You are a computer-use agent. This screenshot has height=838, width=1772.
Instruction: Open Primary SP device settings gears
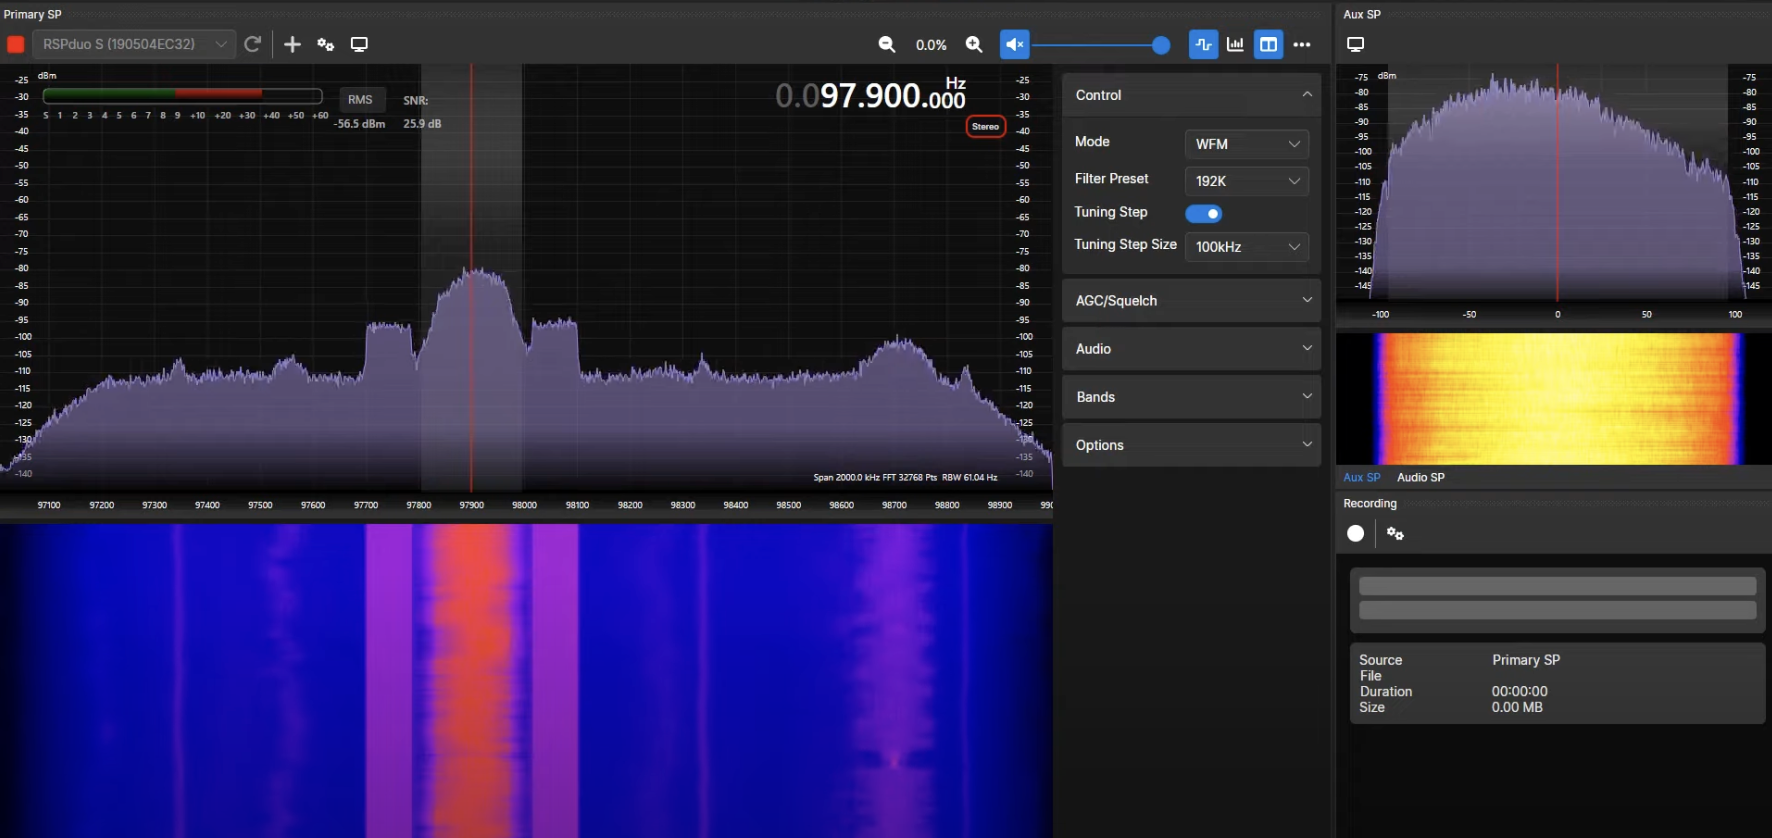click(x=325, y=44)
